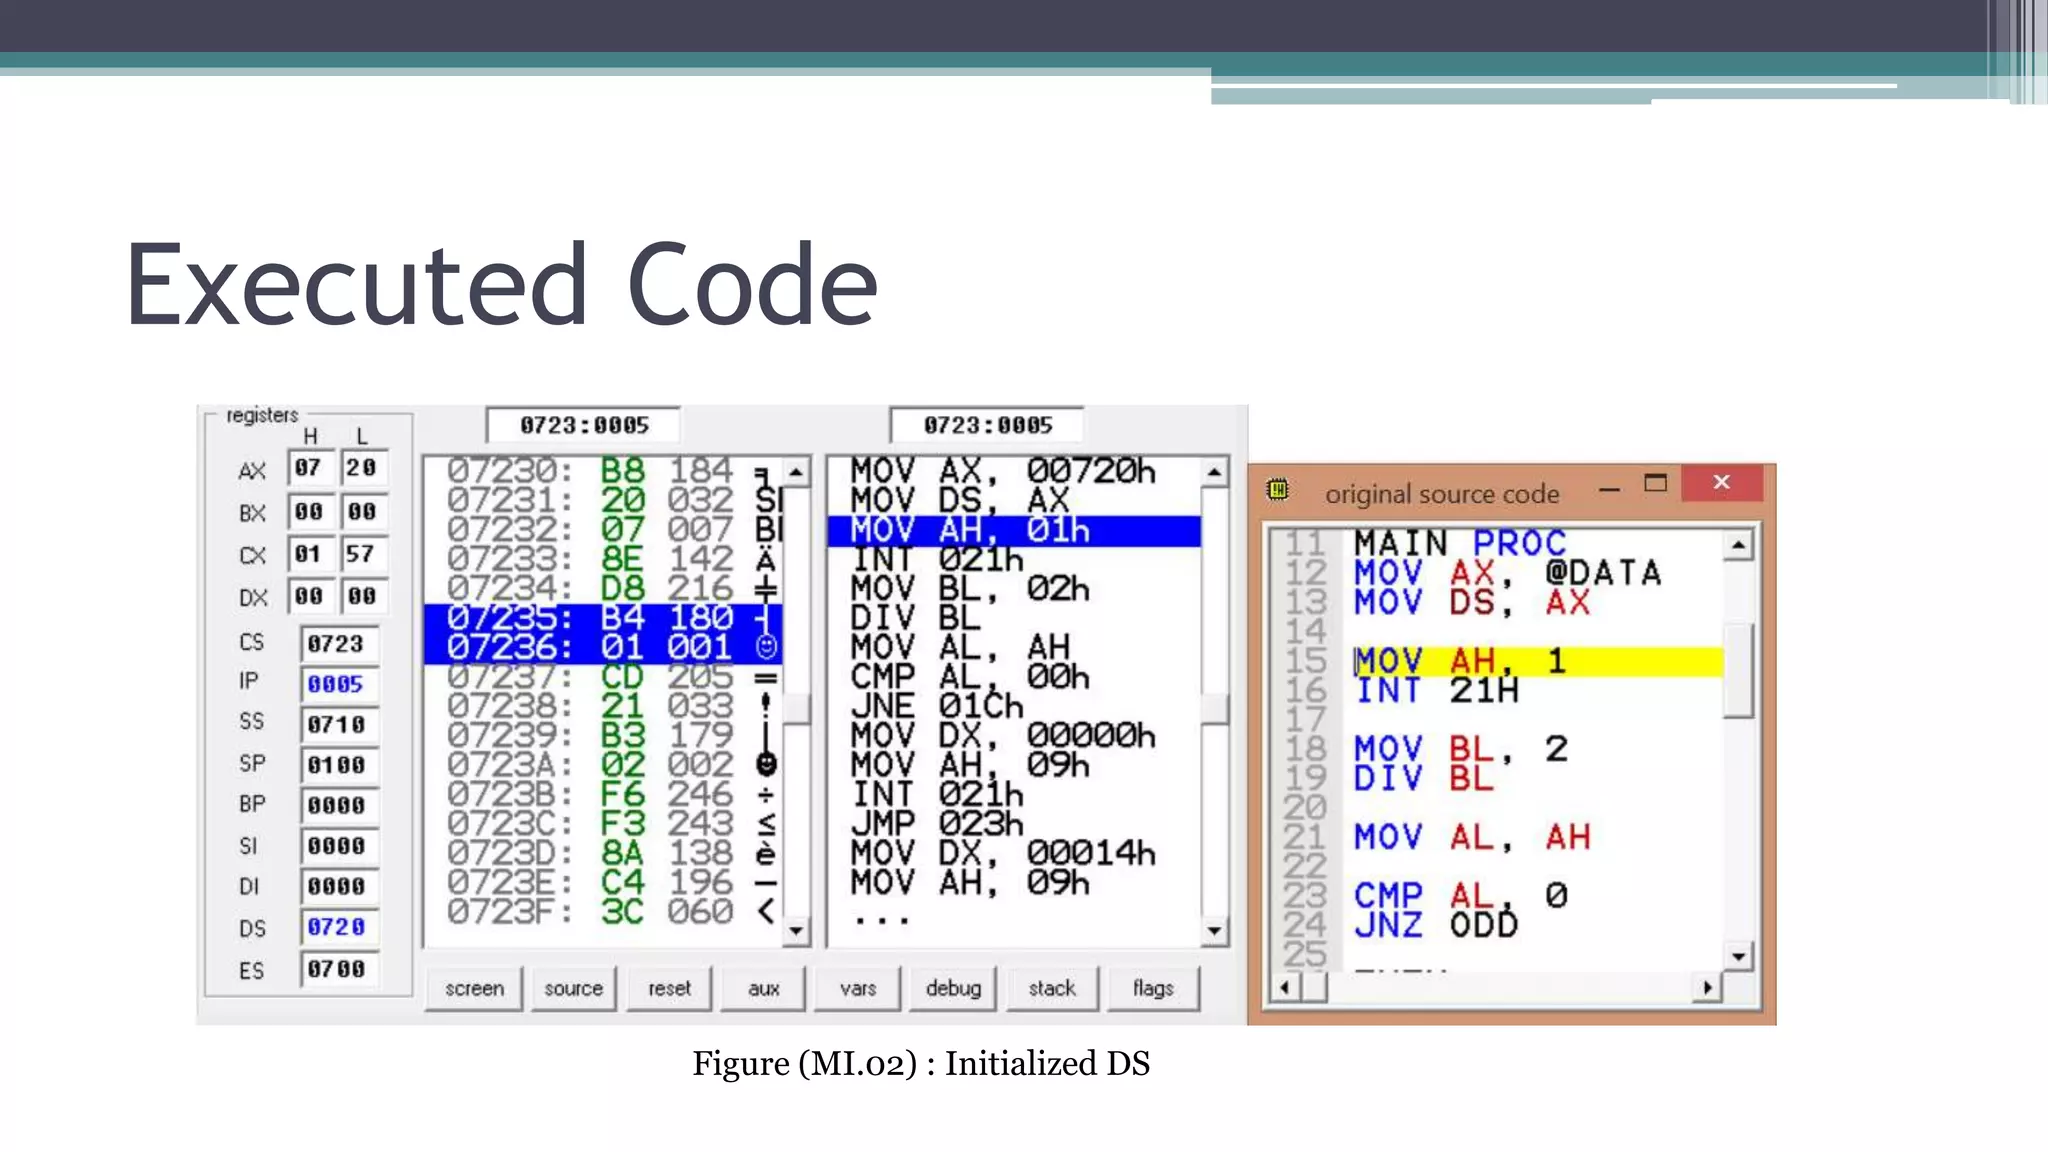The image size is (2048, 1152).
Task: Click the BP register field
Action: pos(338,805)
